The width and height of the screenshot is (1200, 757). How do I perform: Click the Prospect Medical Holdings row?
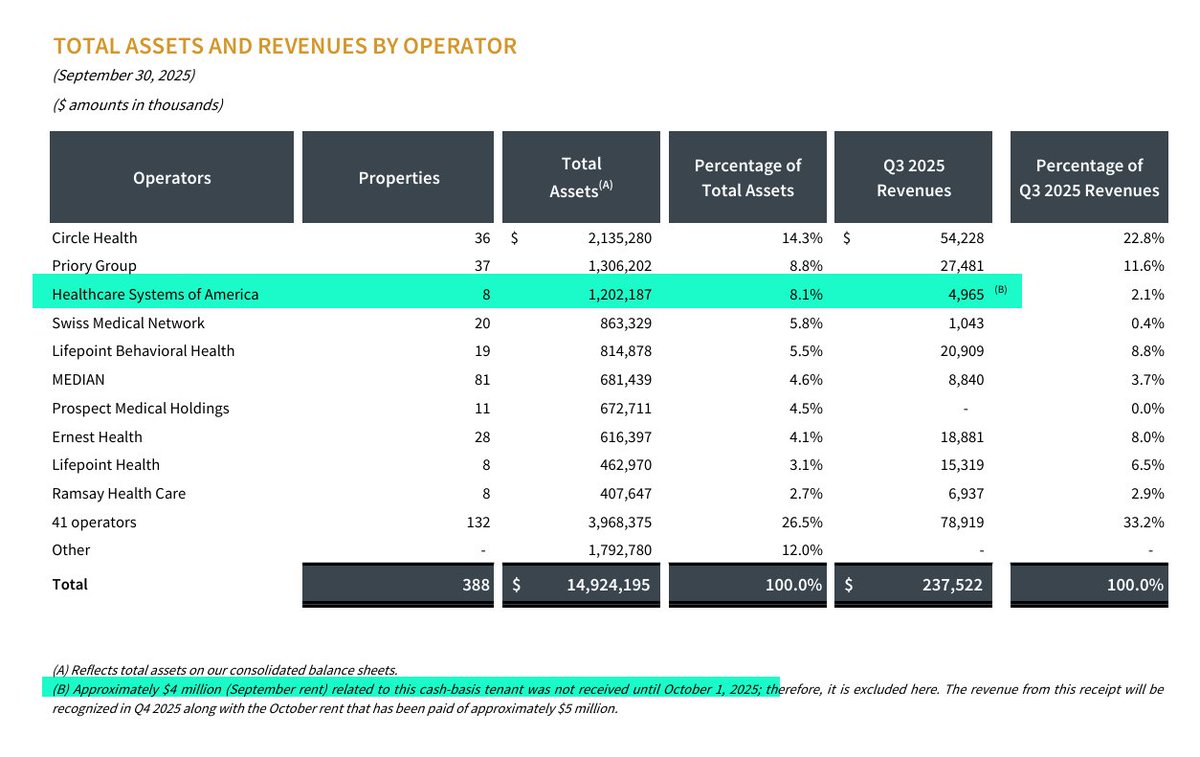click(140, 408)
